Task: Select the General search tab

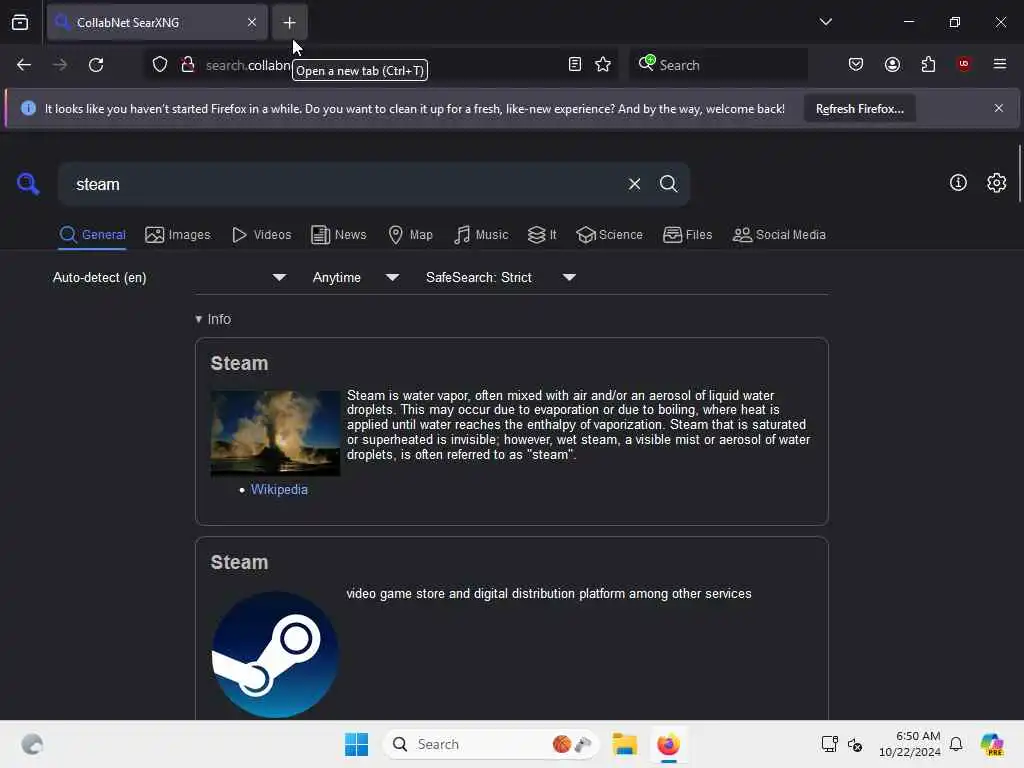Action: (x=92, y=234)
